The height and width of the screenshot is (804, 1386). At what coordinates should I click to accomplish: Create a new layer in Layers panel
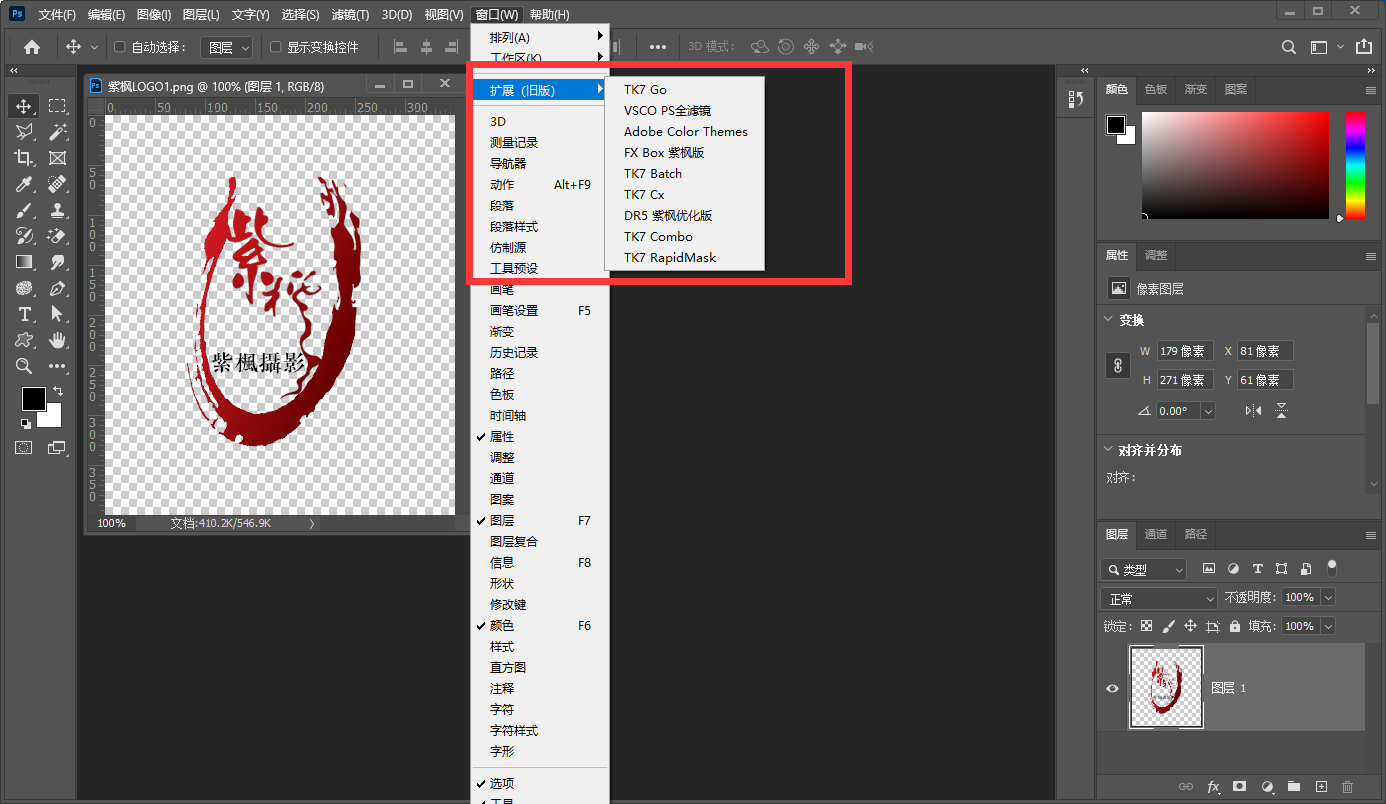click(x=1321, y=787)
